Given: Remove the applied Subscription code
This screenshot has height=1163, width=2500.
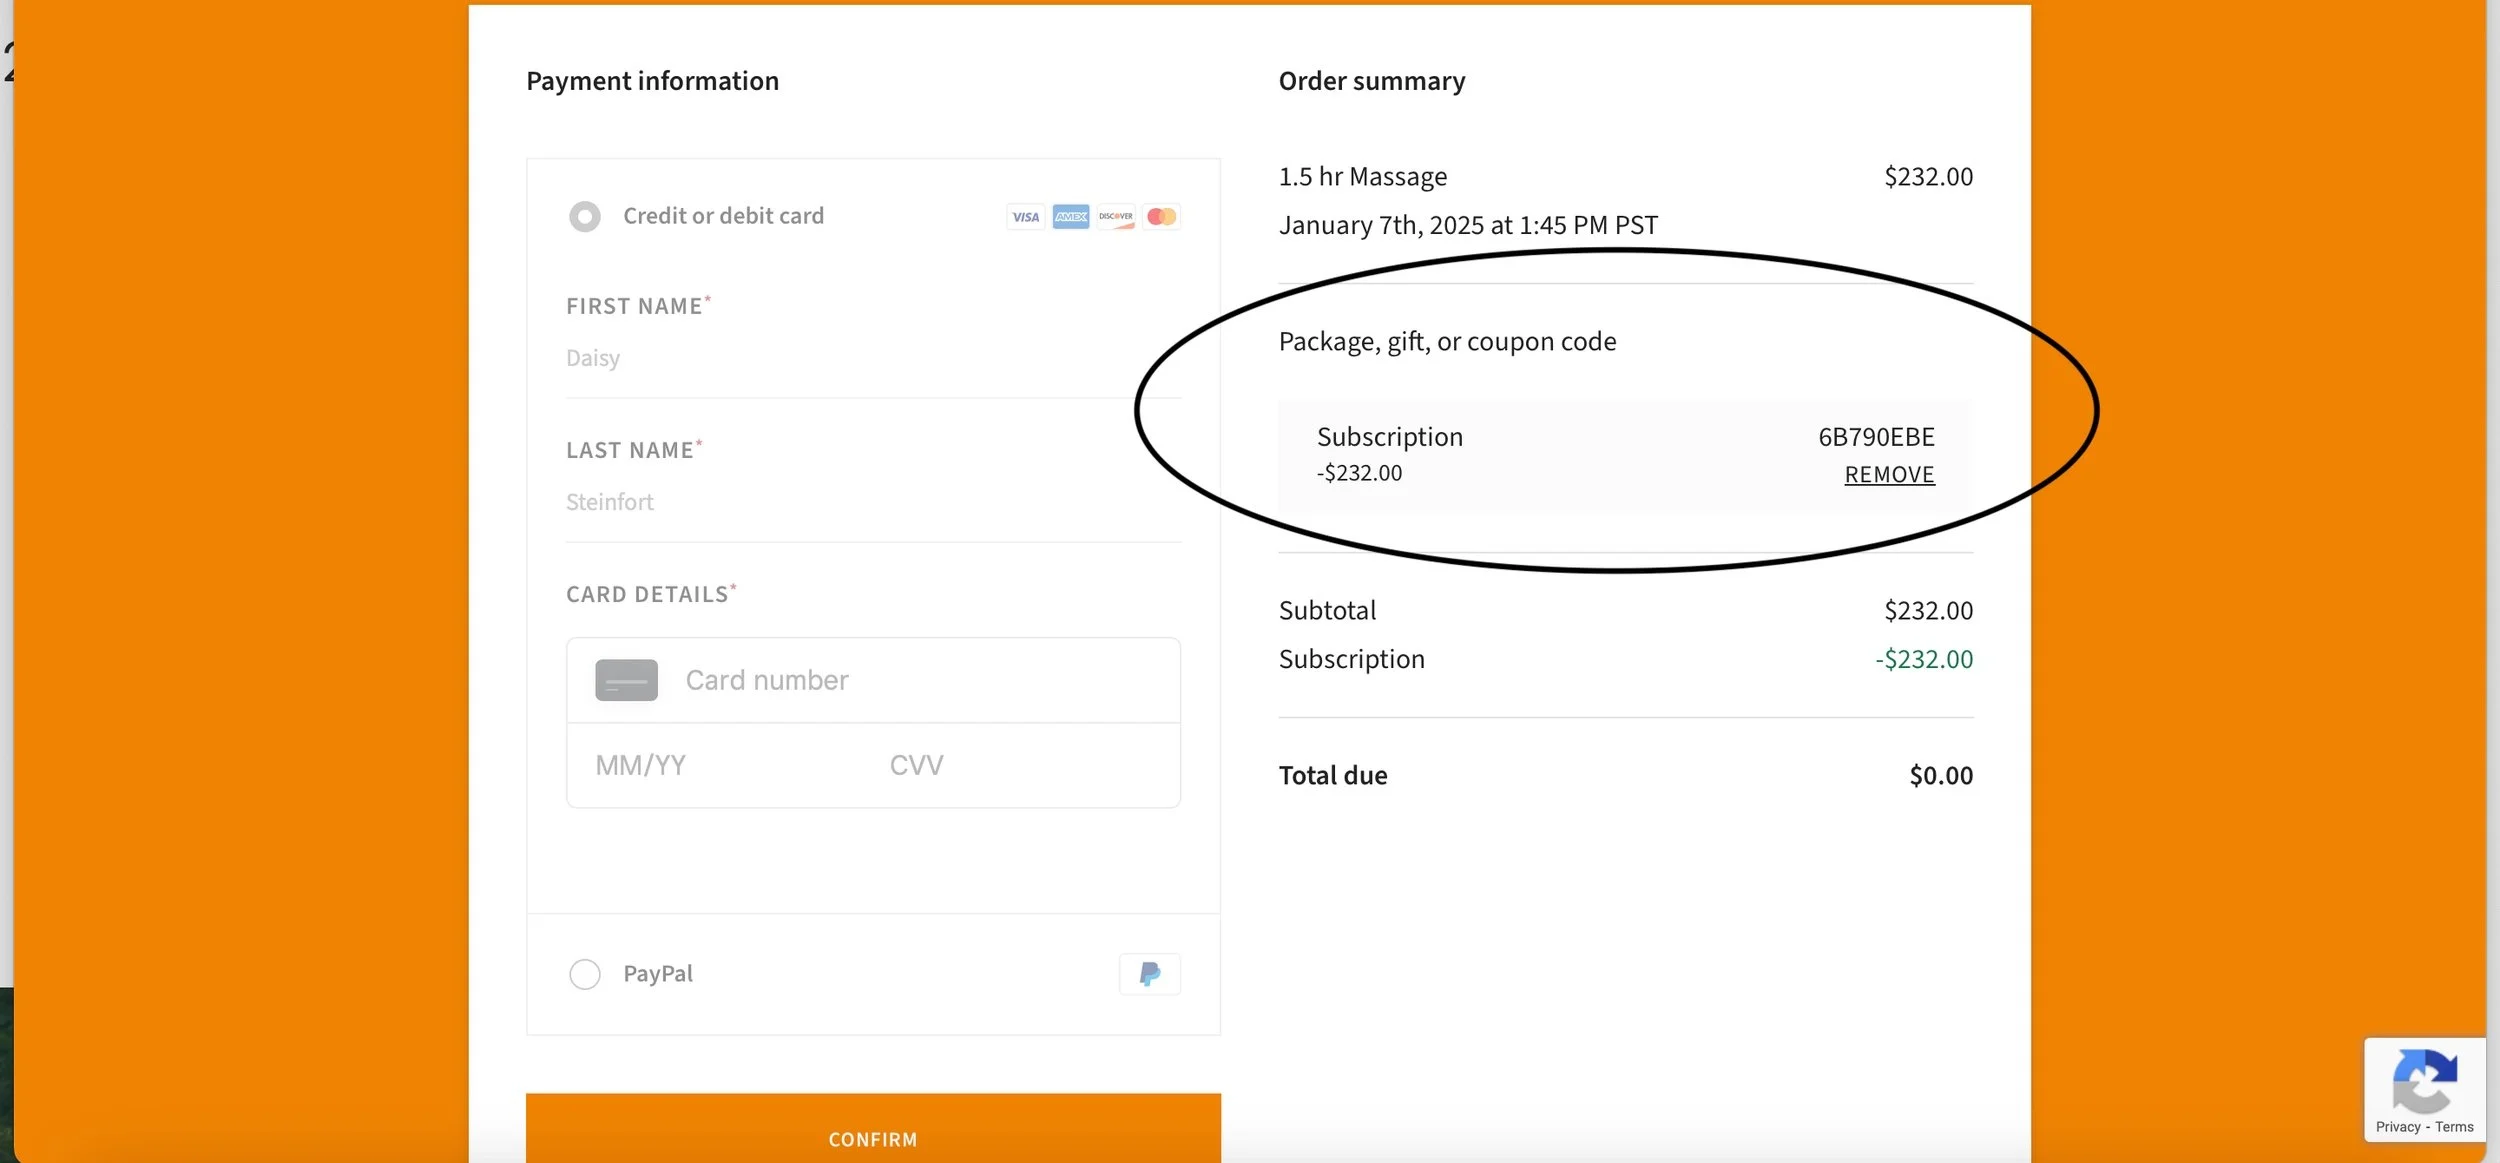Looking at the screenshot, I should point(1889,475).
